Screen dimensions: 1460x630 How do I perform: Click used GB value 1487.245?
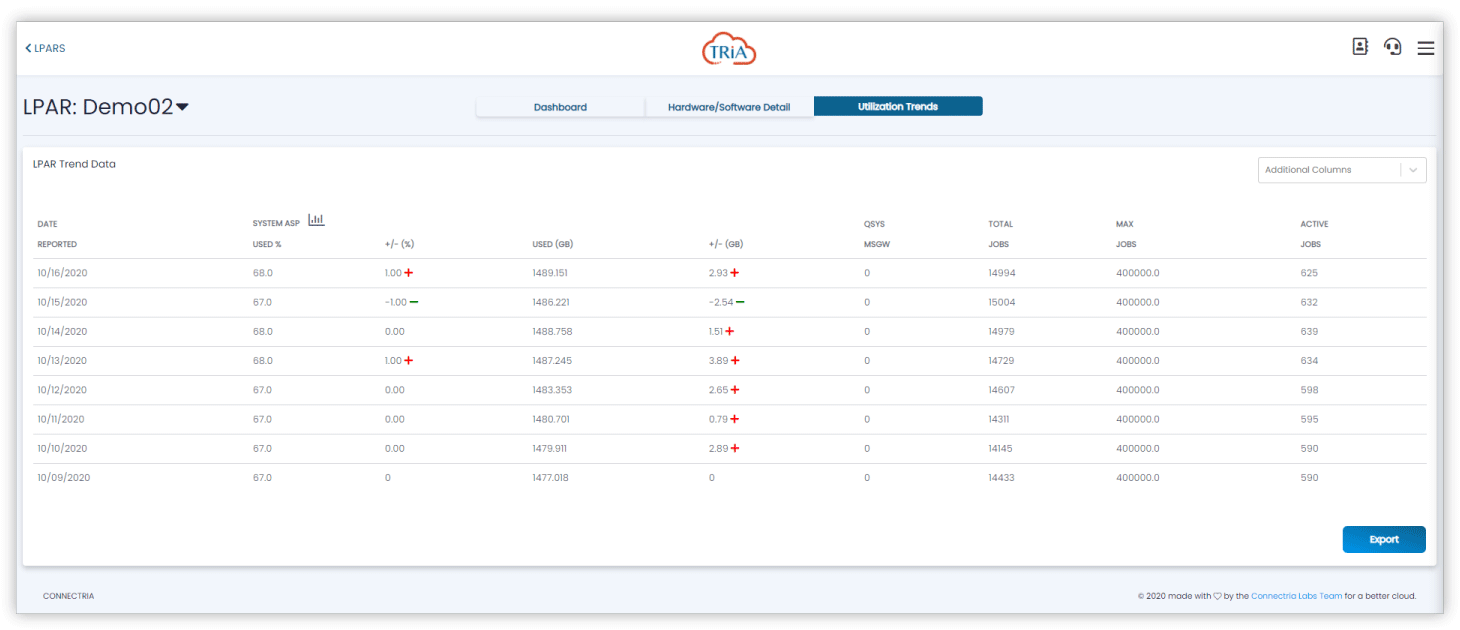tap(552, 360)
